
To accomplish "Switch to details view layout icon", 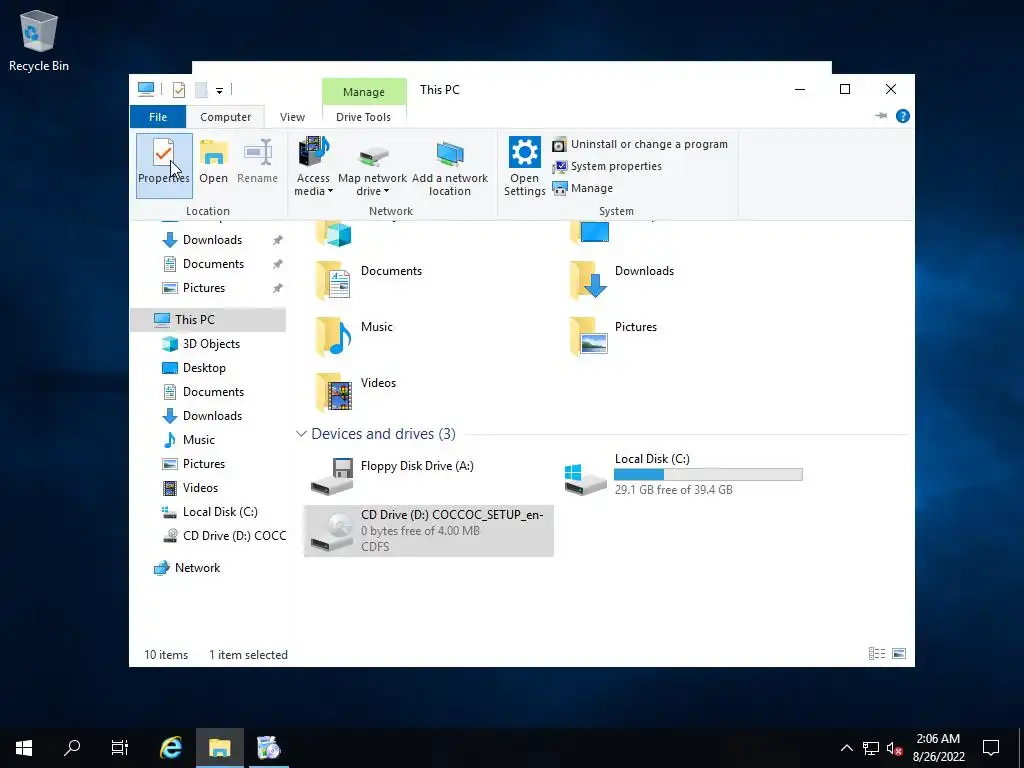I will pos(877,653).
